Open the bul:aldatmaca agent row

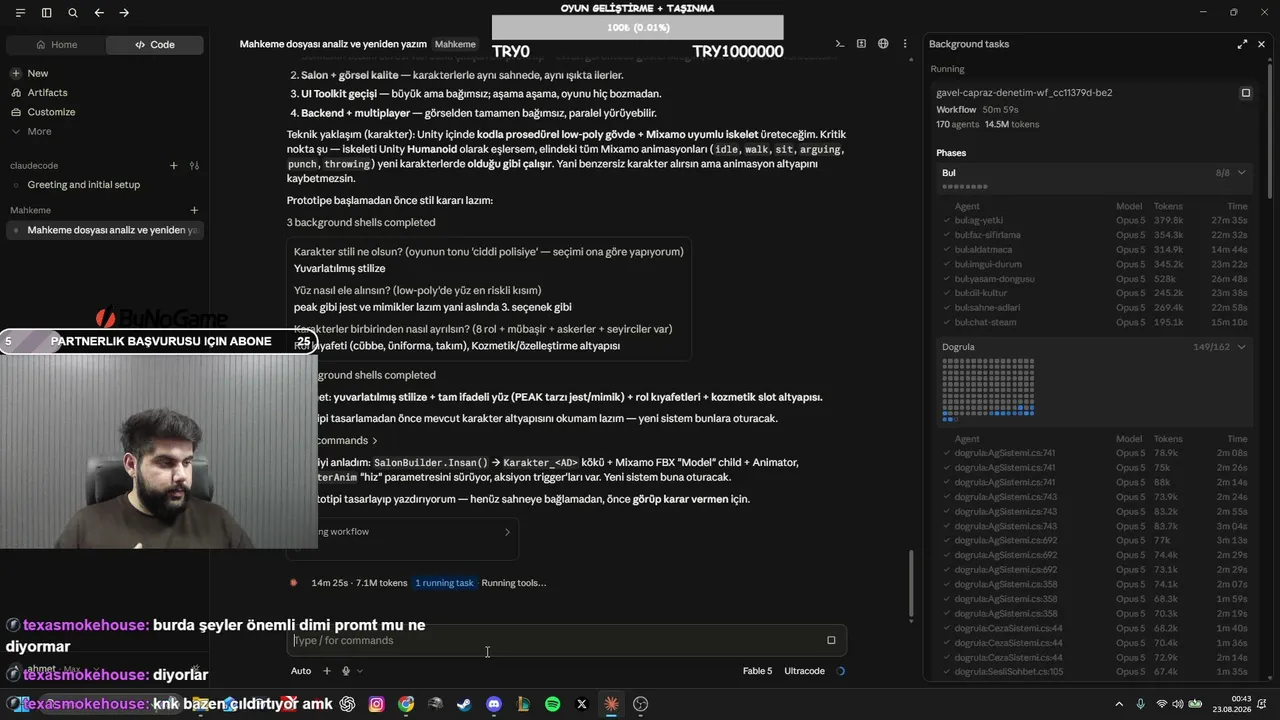tap(1095, 250)
